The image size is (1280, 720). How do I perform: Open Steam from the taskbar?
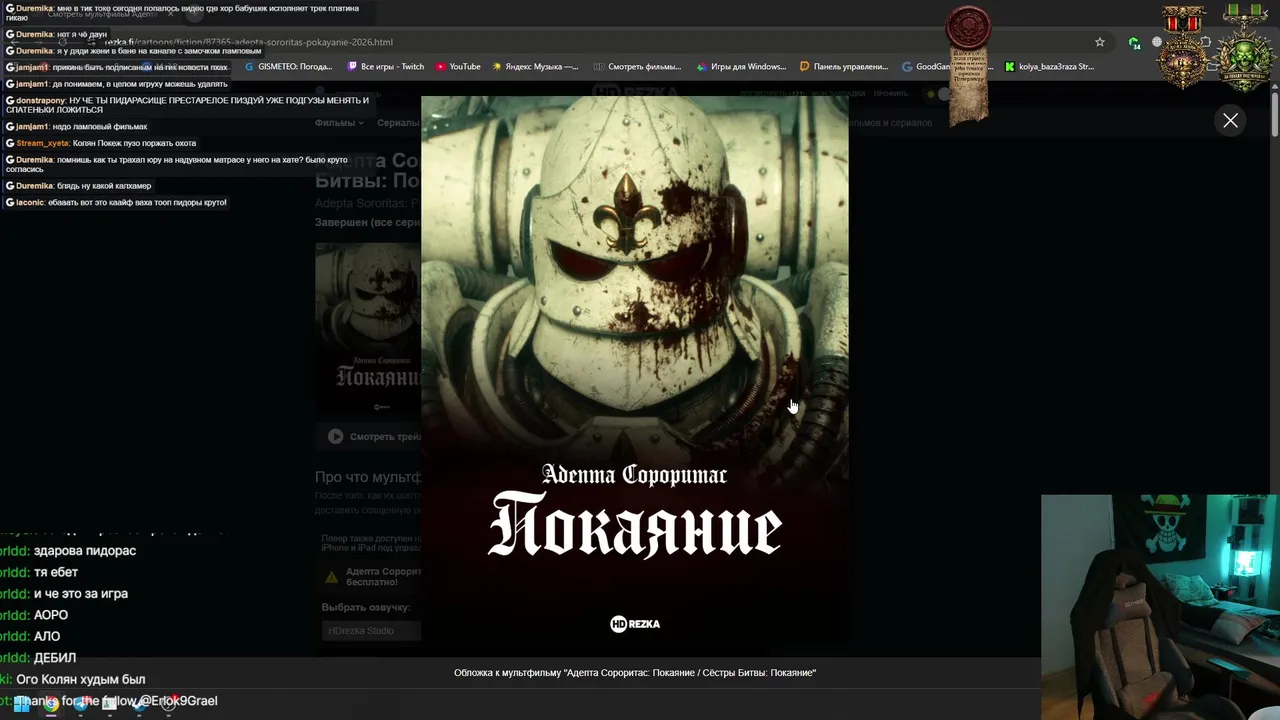click(x=138, y=704)
